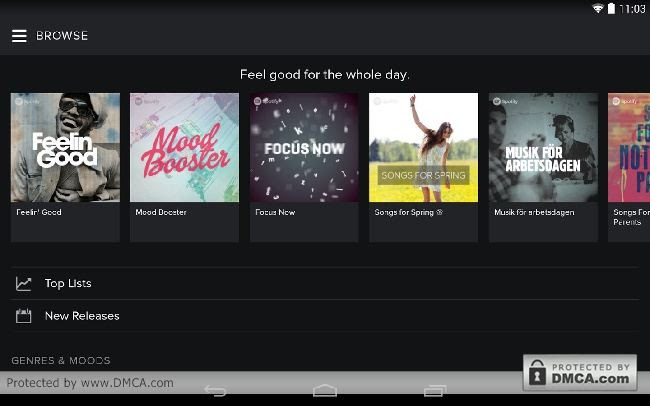650x406 pixels.
Task: Tap the Android recent apps button
Action: 435,391
